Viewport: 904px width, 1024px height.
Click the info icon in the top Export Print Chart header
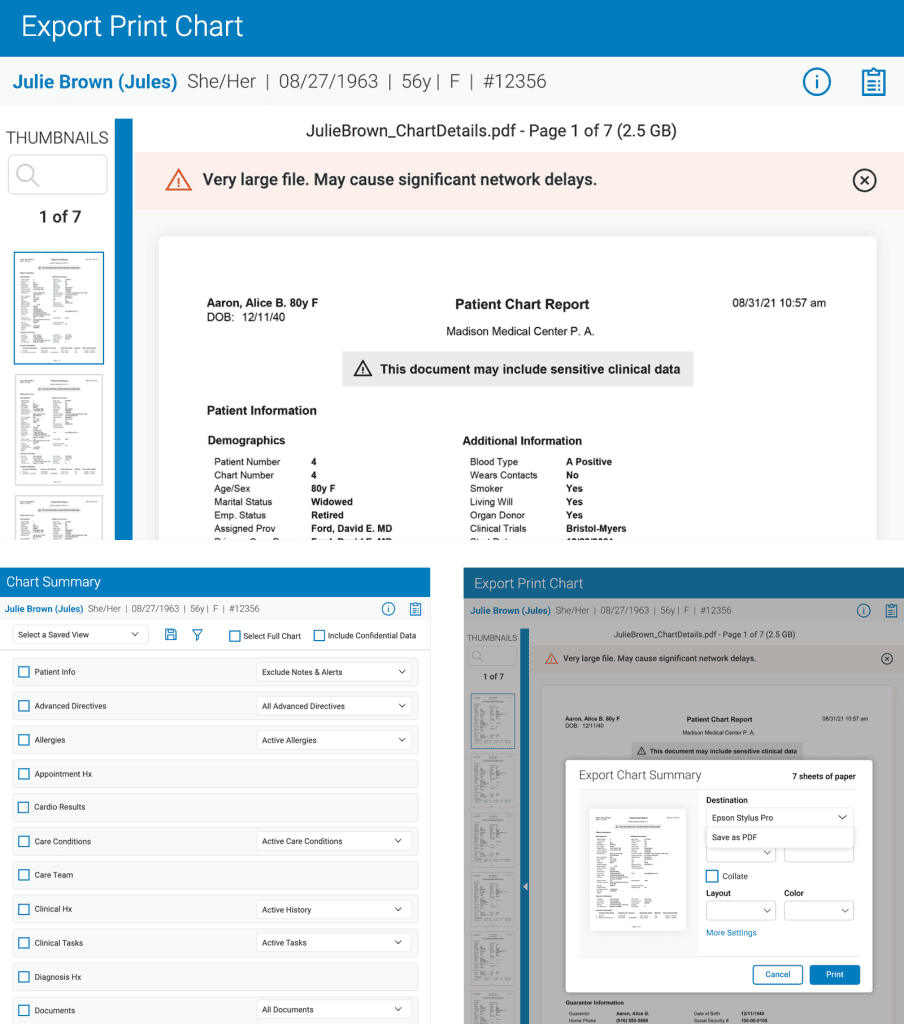point(816,83)
